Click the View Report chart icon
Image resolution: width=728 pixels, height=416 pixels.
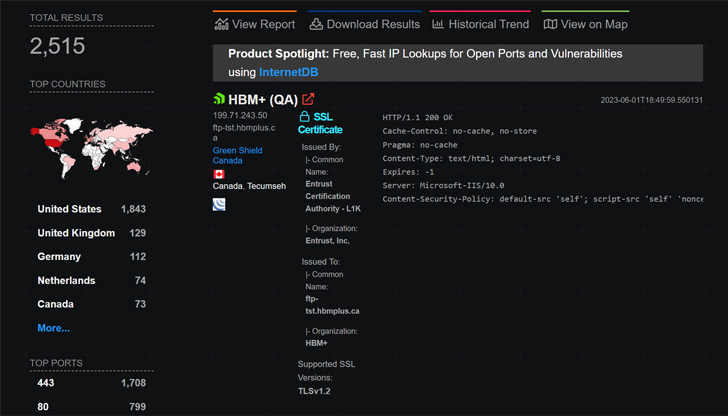click(221, 24)
